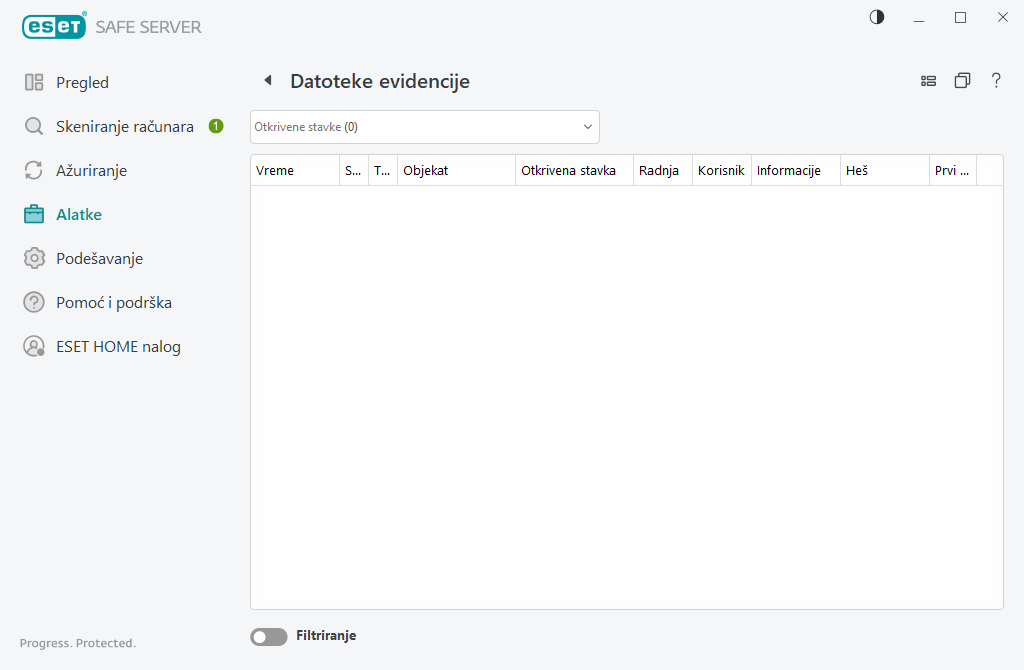Open help via the question mark icon

click(996, 81)
